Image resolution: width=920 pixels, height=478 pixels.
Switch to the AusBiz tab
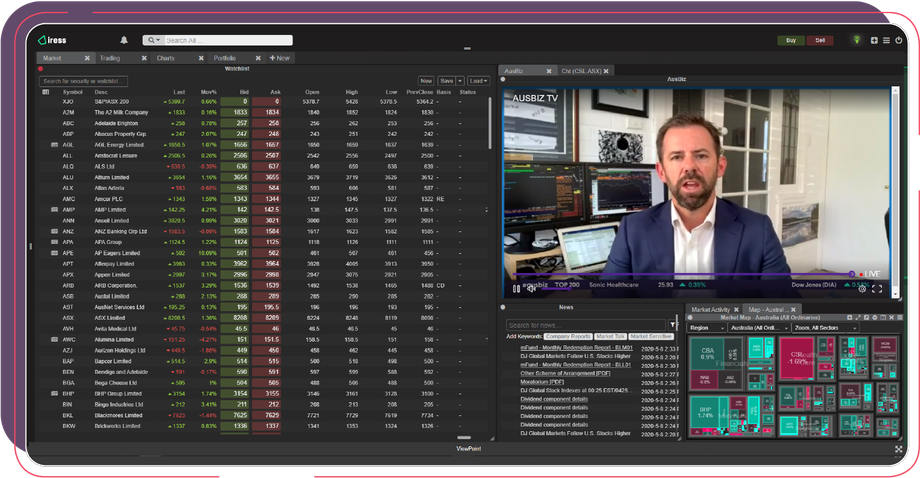[x=527, y=71]
